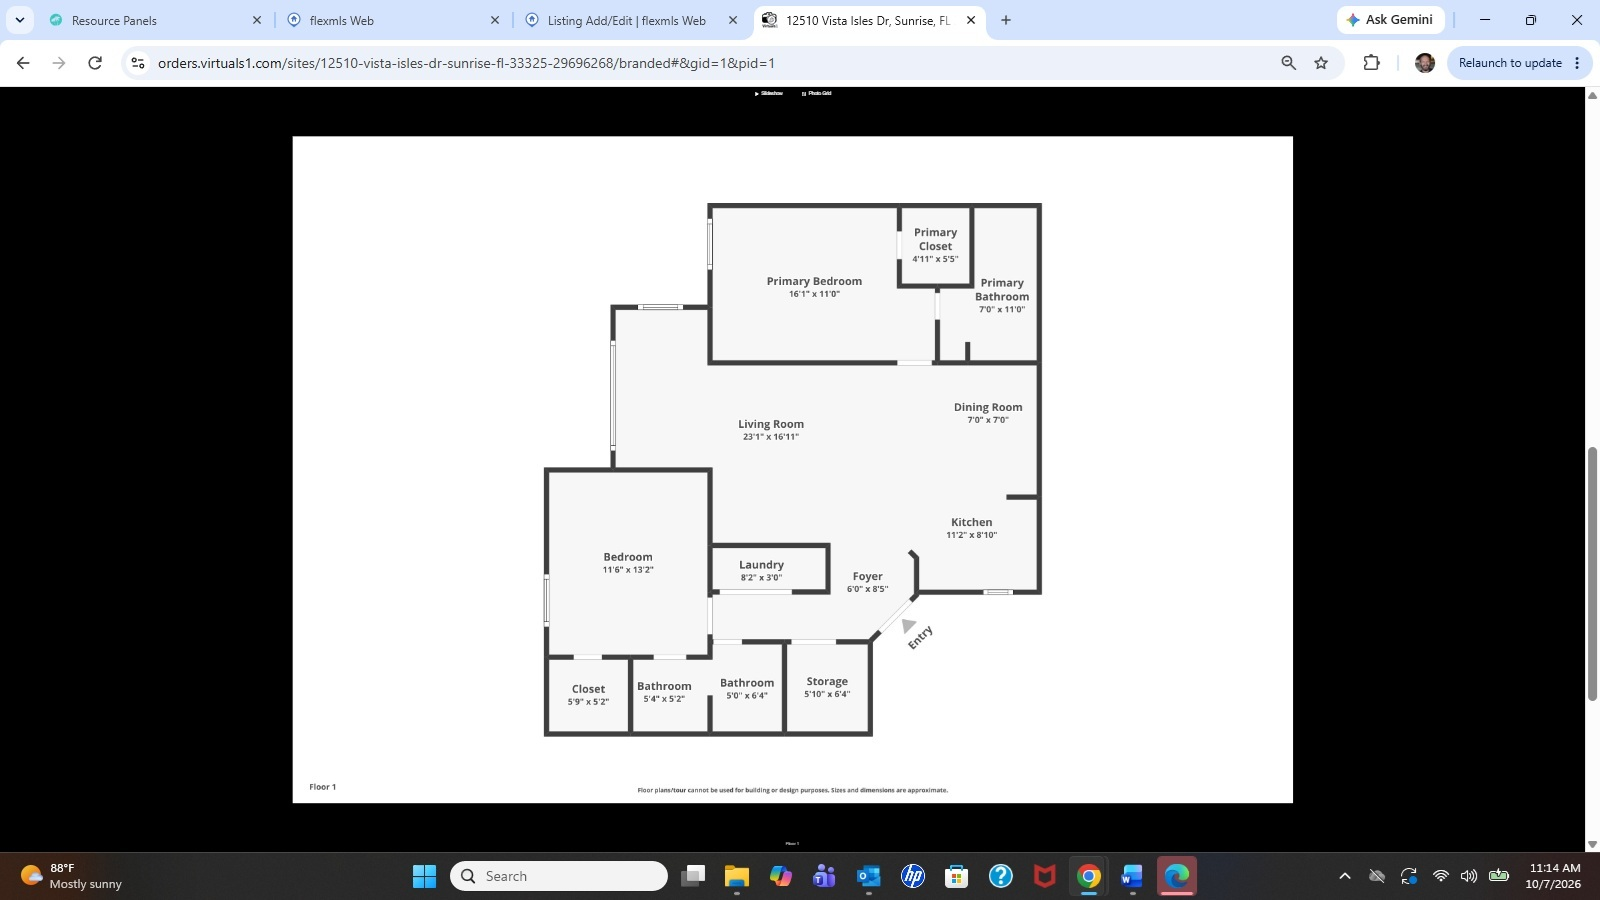Bookmark this page with the star
The image size is (1600, 900).
point(1321,63)
